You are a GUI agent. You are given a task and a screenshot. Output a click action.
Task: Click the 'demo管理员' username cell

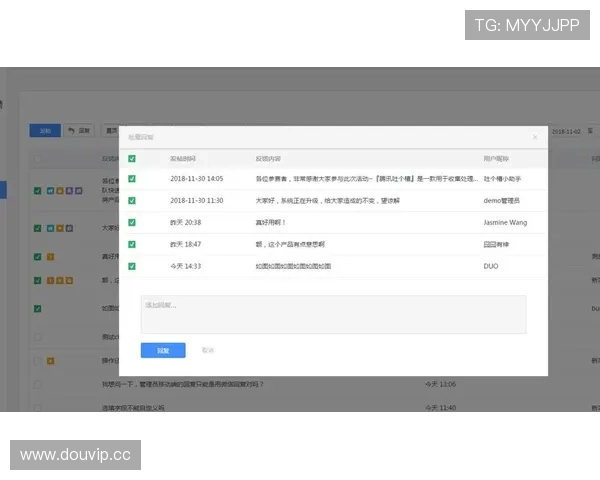click(501, 201)
